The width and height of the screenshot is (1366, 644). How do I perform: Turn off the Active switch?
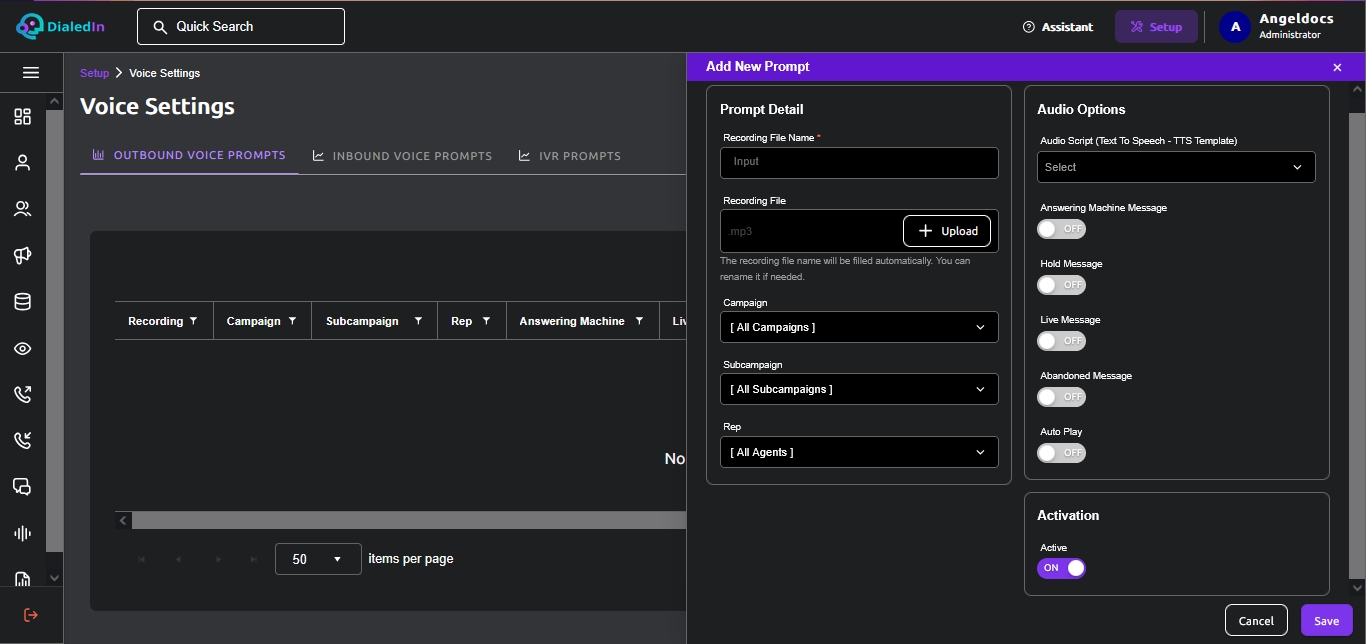click(1061, 568)
